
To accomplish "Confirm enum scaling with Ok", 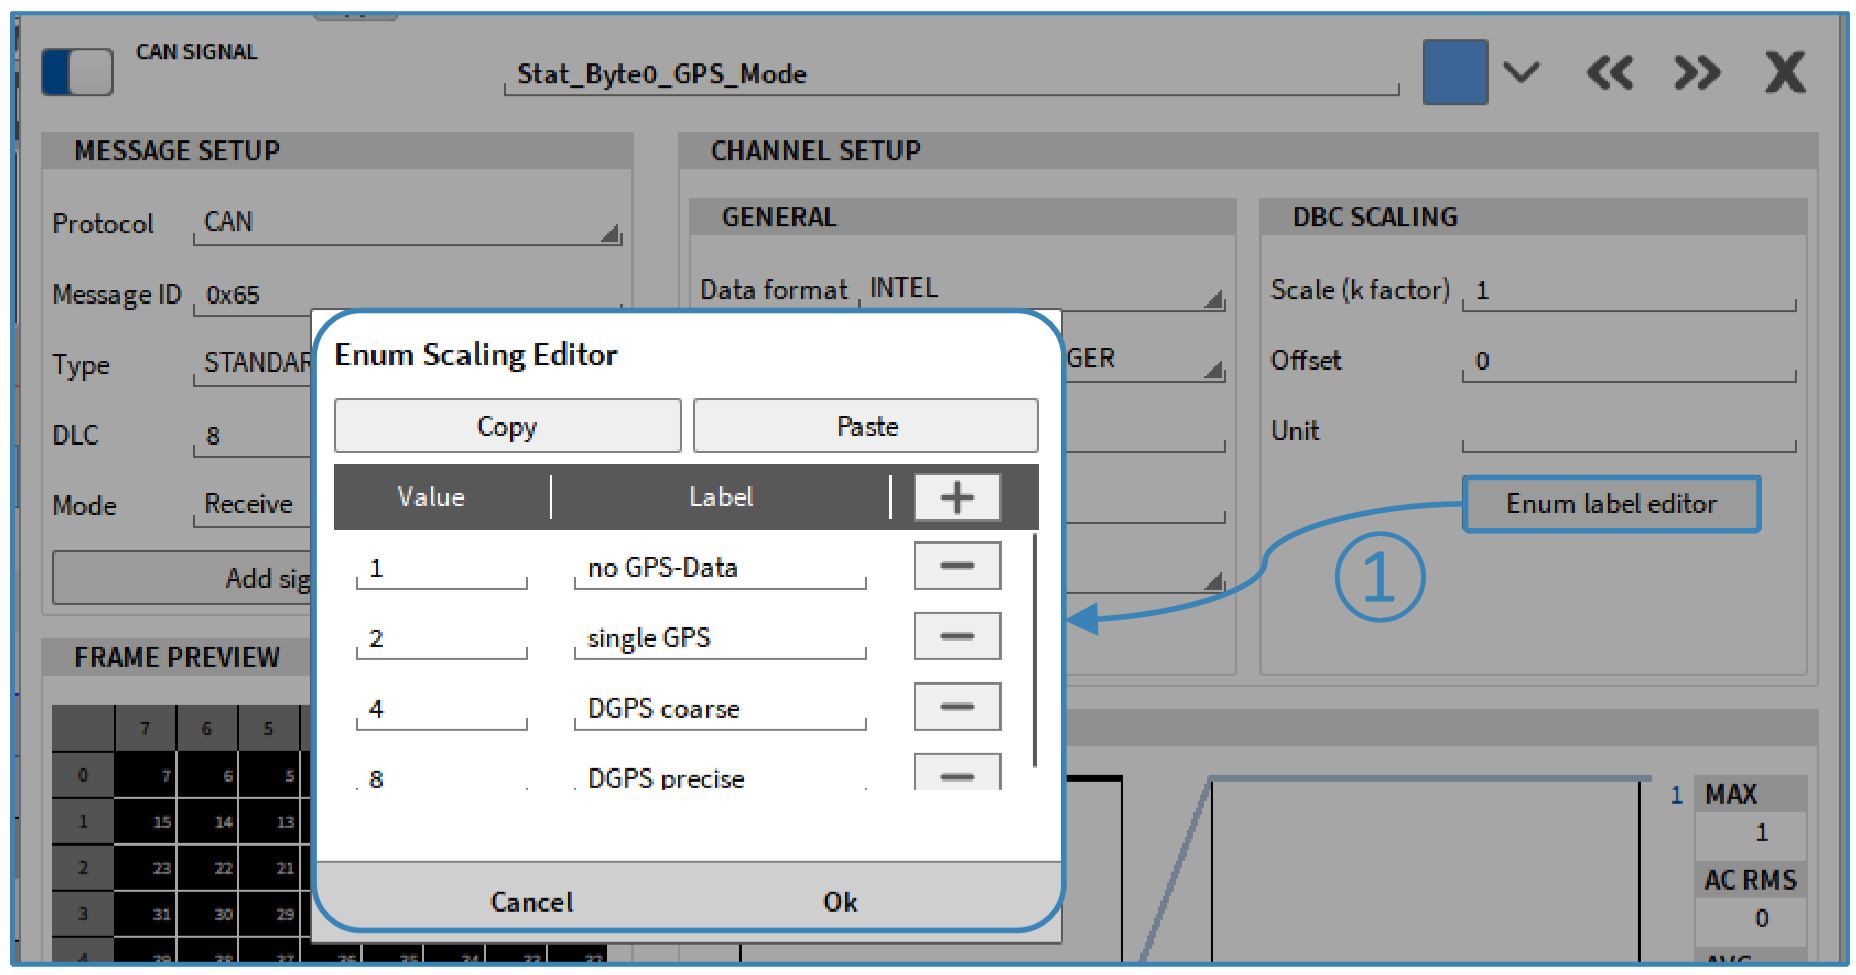I will [840, 902].
